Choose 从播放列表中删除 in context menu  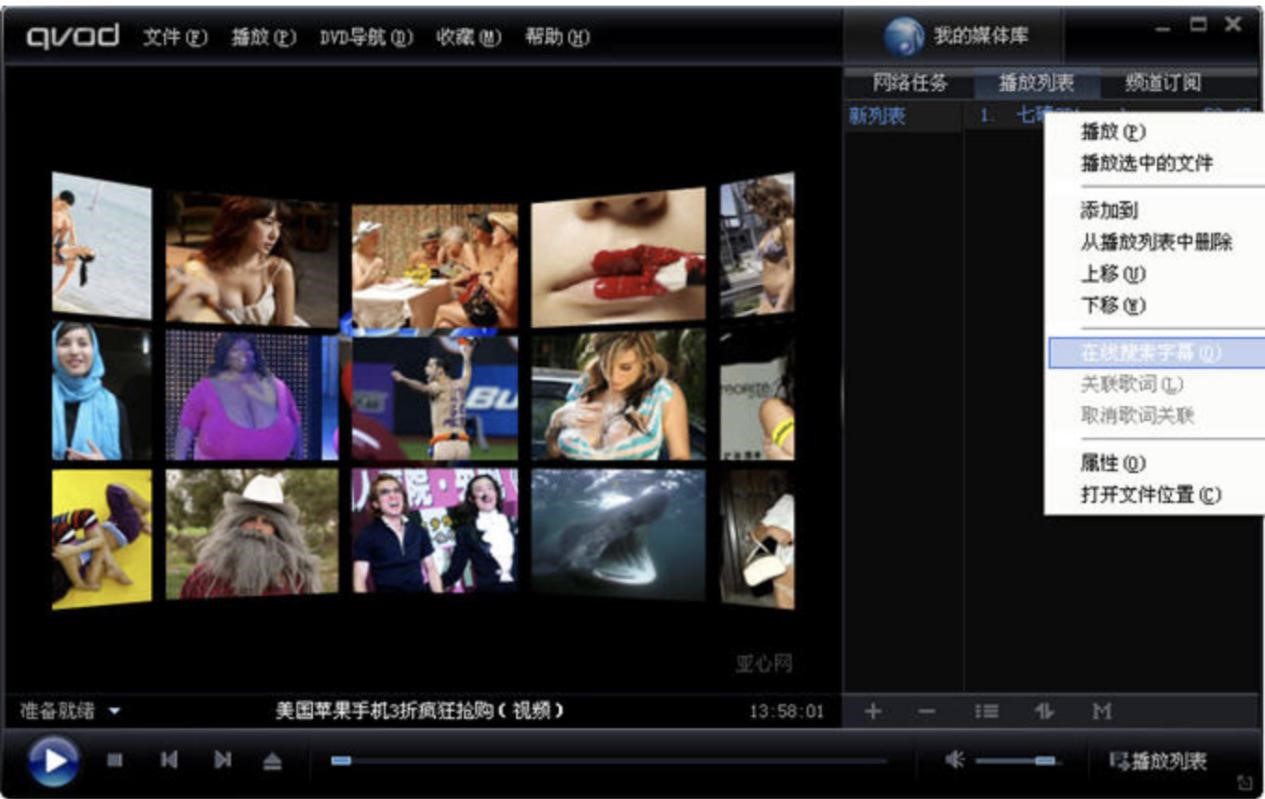point(1156,242)
